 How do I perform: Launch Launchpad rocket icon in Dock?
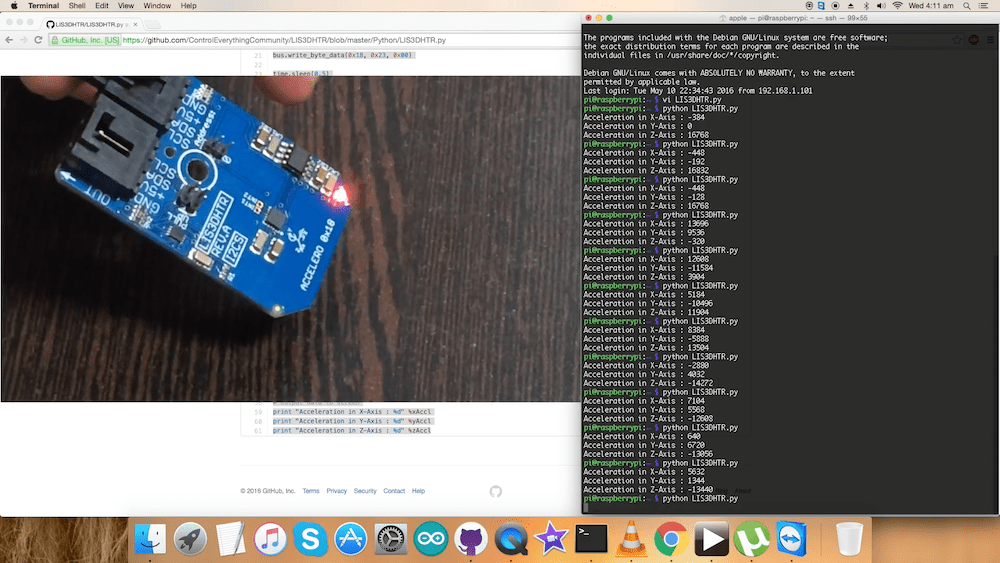click(190, 539)
